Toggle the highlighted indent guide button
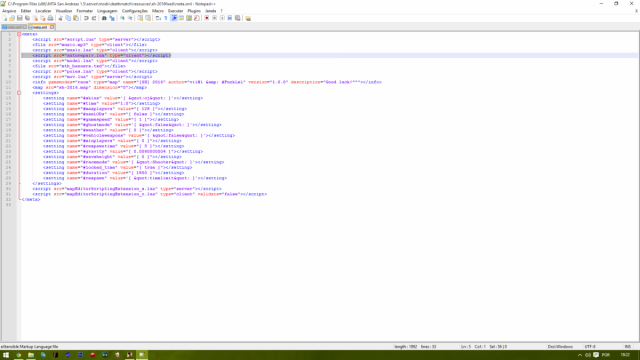 tap(174, 18)
